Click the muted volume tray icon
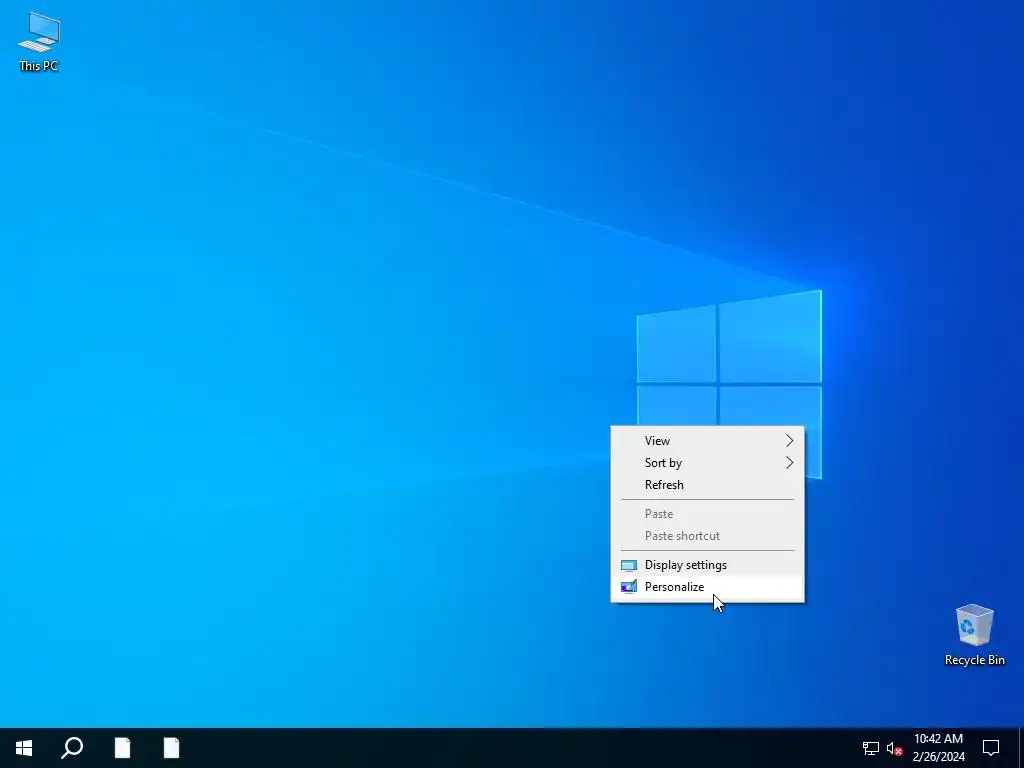1024x768 pixels. click(894, 748)
